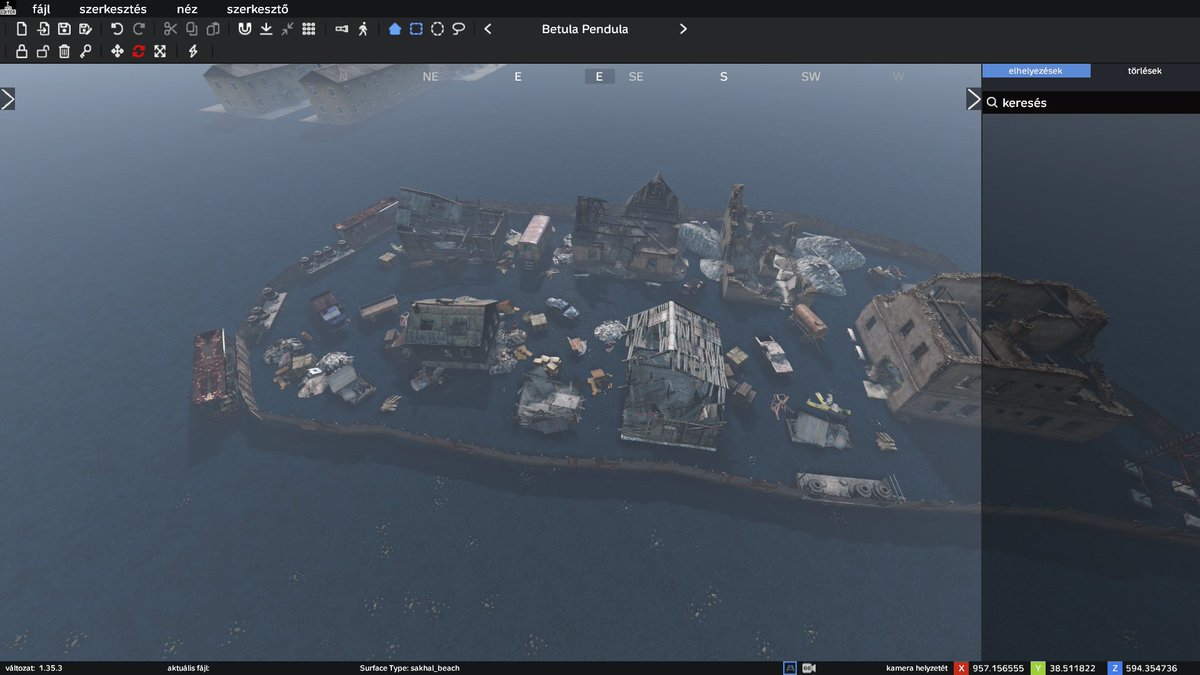Redo the last undone action
This screenshot has height=675, width=1200.
[139, 29]
